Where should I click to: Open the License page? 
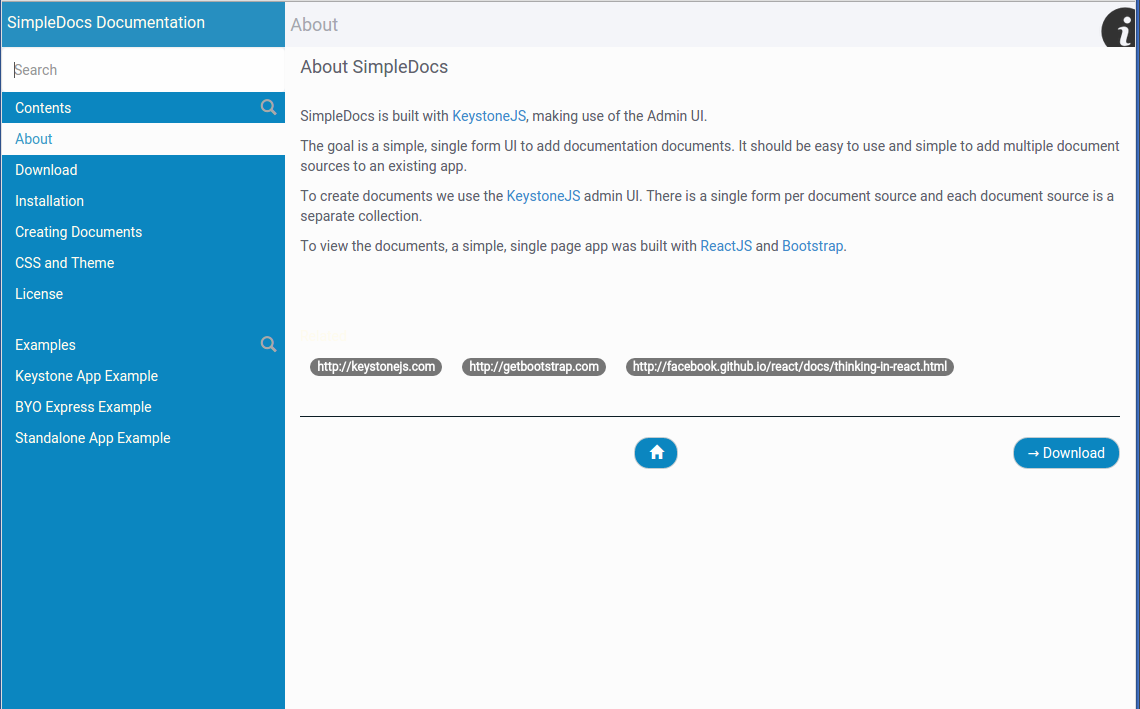[x=143, y=294]
